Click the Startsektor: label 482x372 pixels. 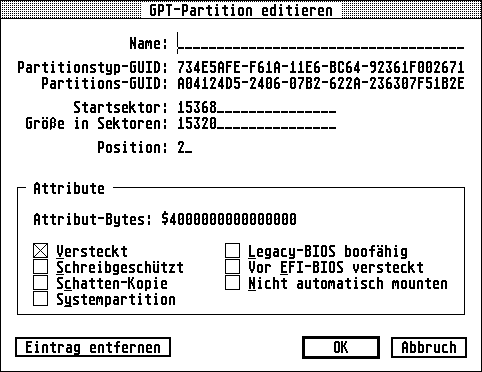click(x=121, y=107)
